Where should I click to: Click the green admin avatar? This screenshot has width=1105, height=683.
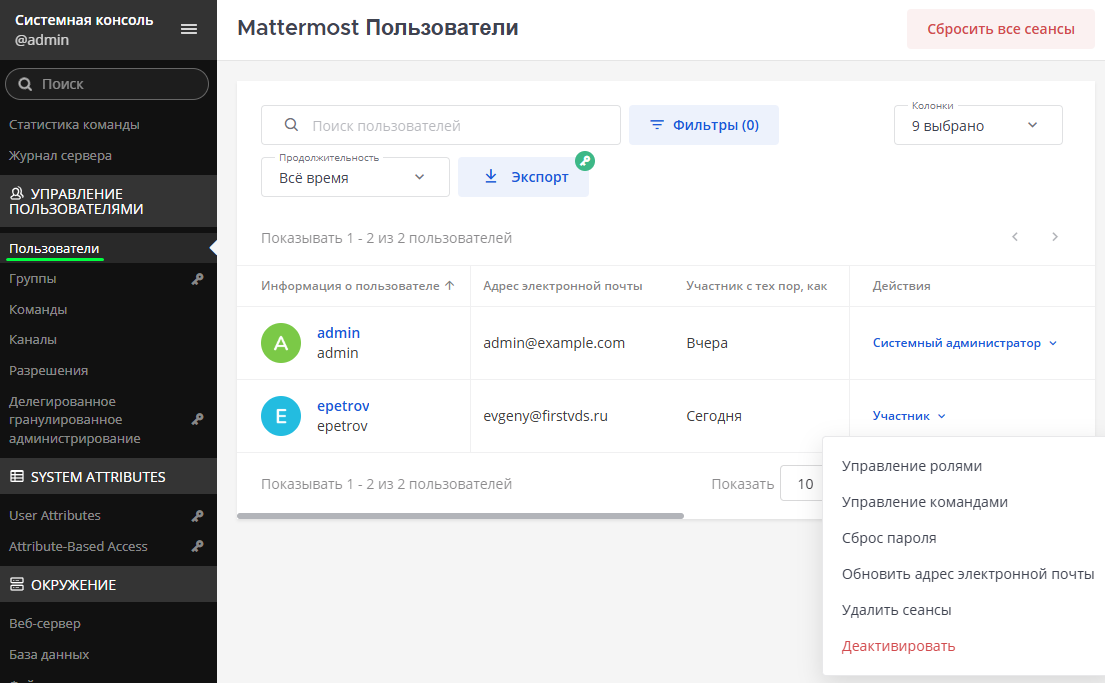[x=281, y=343]
